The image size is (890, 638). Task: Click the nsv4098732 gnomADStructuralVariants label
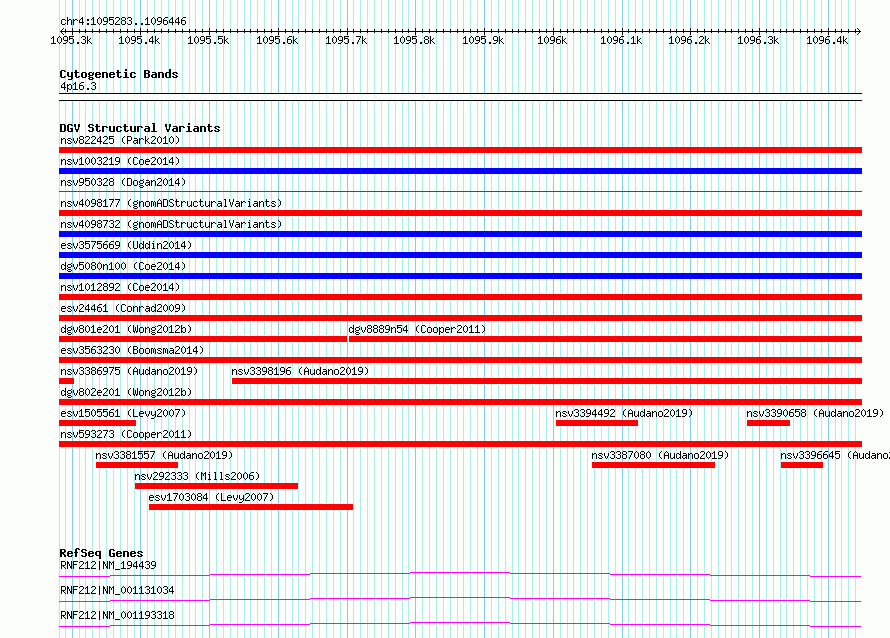point(171,224)
